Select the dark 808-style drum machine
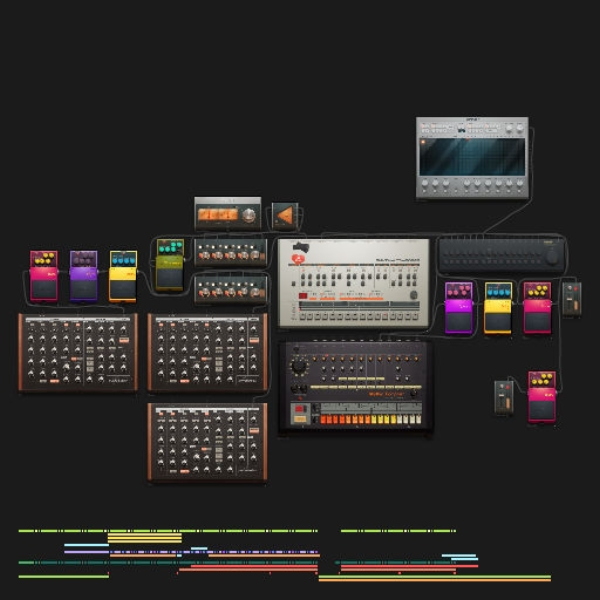The width and height of the screenshot is (600, 600). click(x=356, y=387)
